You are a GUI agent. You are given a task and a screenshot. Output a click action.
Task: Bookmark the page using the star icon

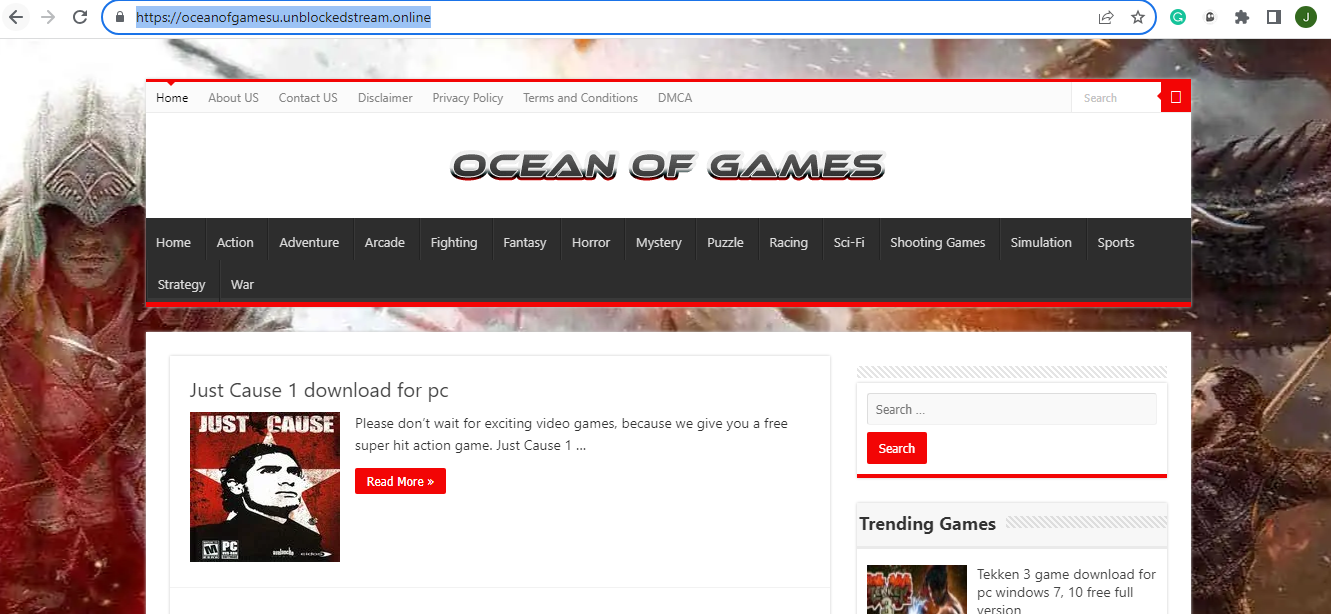[x=1138, y=17]
